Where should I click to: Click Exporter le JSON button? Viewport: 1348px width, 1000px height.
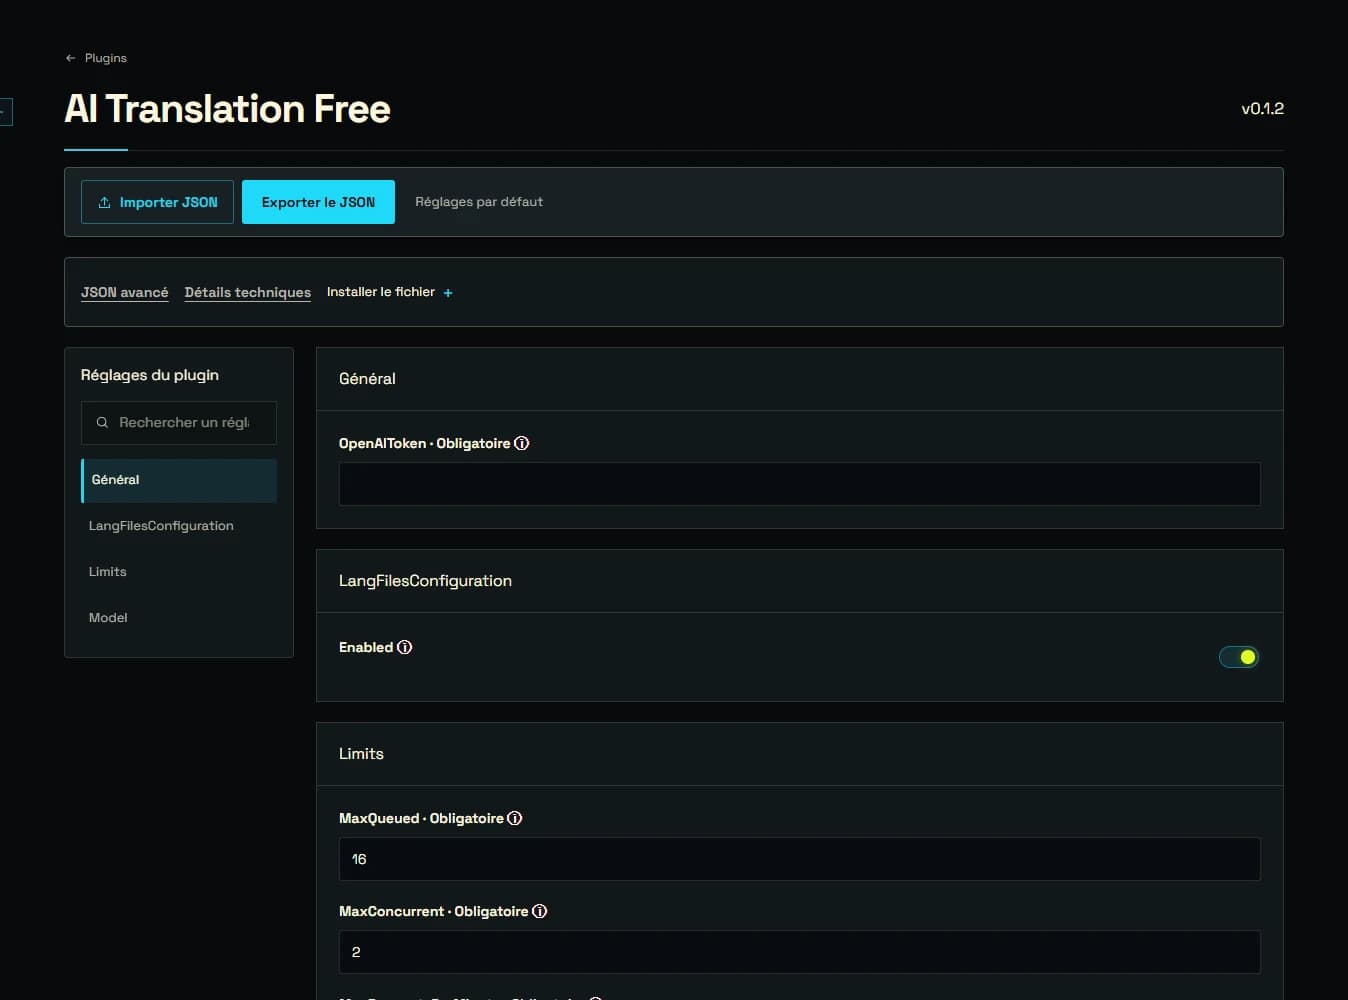[x=318, y=202]
